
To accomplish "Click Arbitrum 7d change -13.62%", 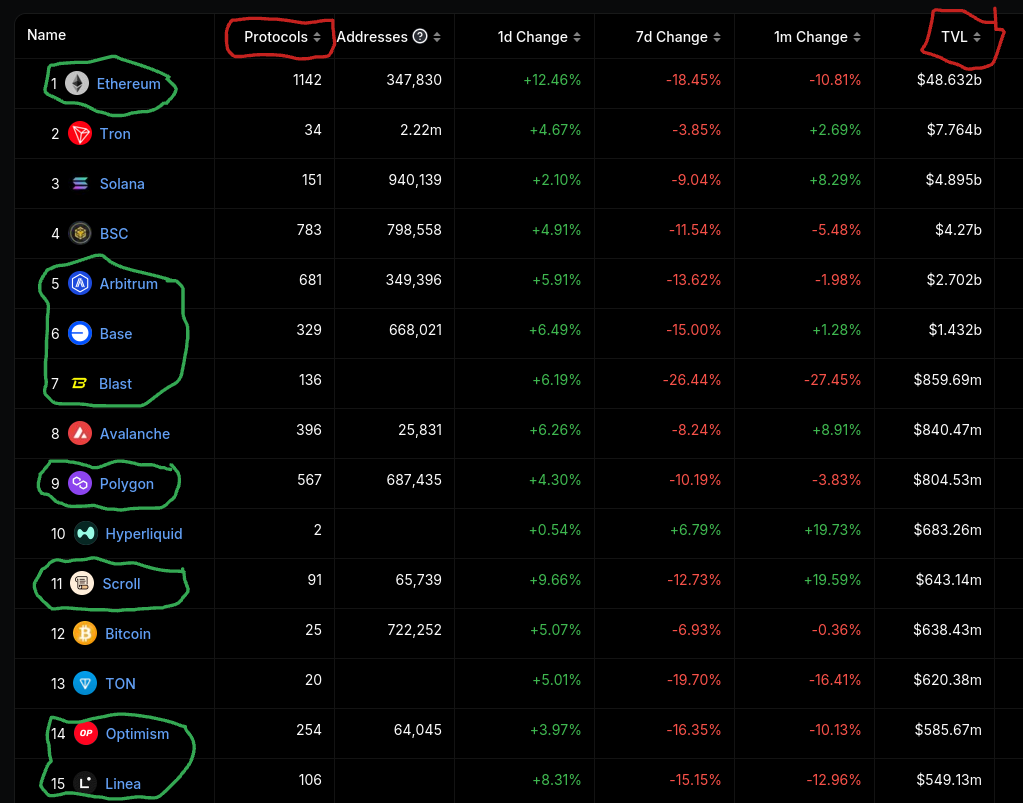I will tap(694, 280).
